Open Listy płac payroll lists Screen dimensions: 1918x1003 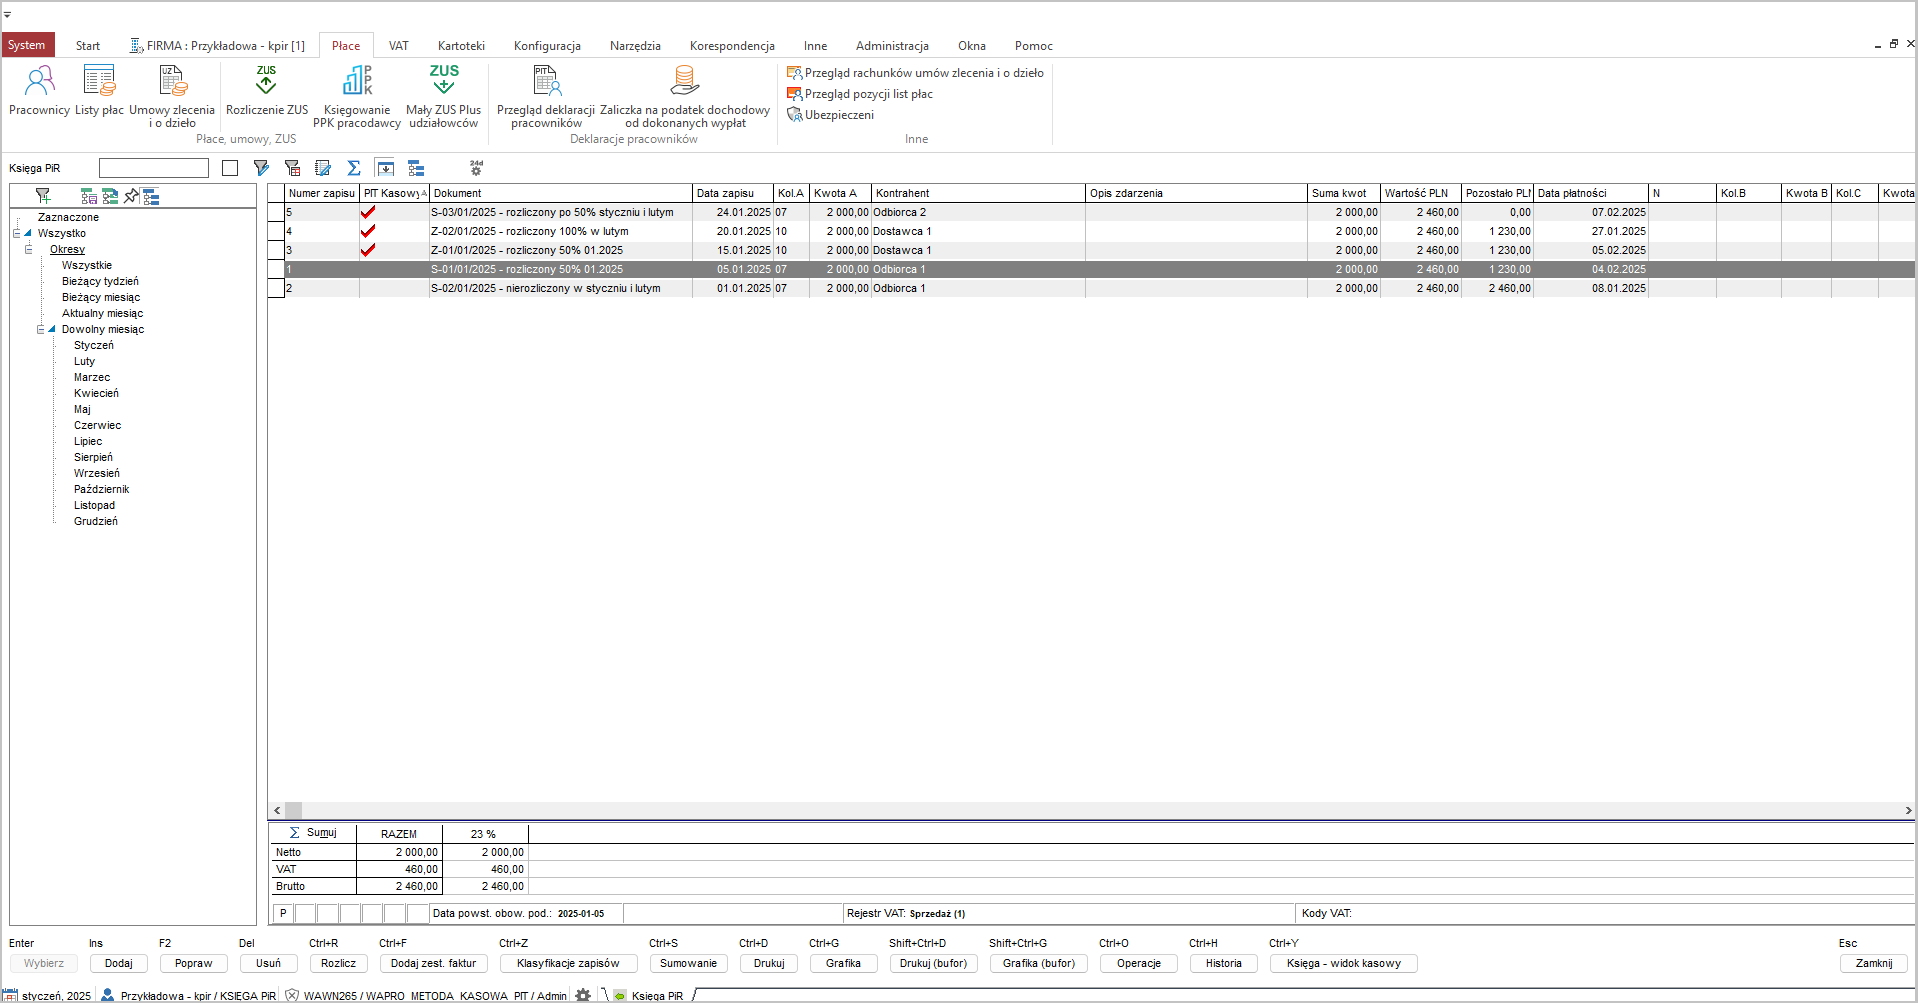pos(99,90)
